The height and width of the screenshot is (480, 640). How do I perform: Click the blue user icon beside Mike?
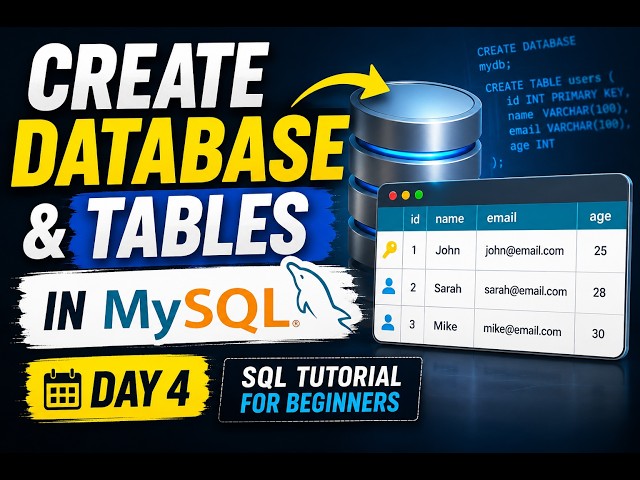coord(387,323)
